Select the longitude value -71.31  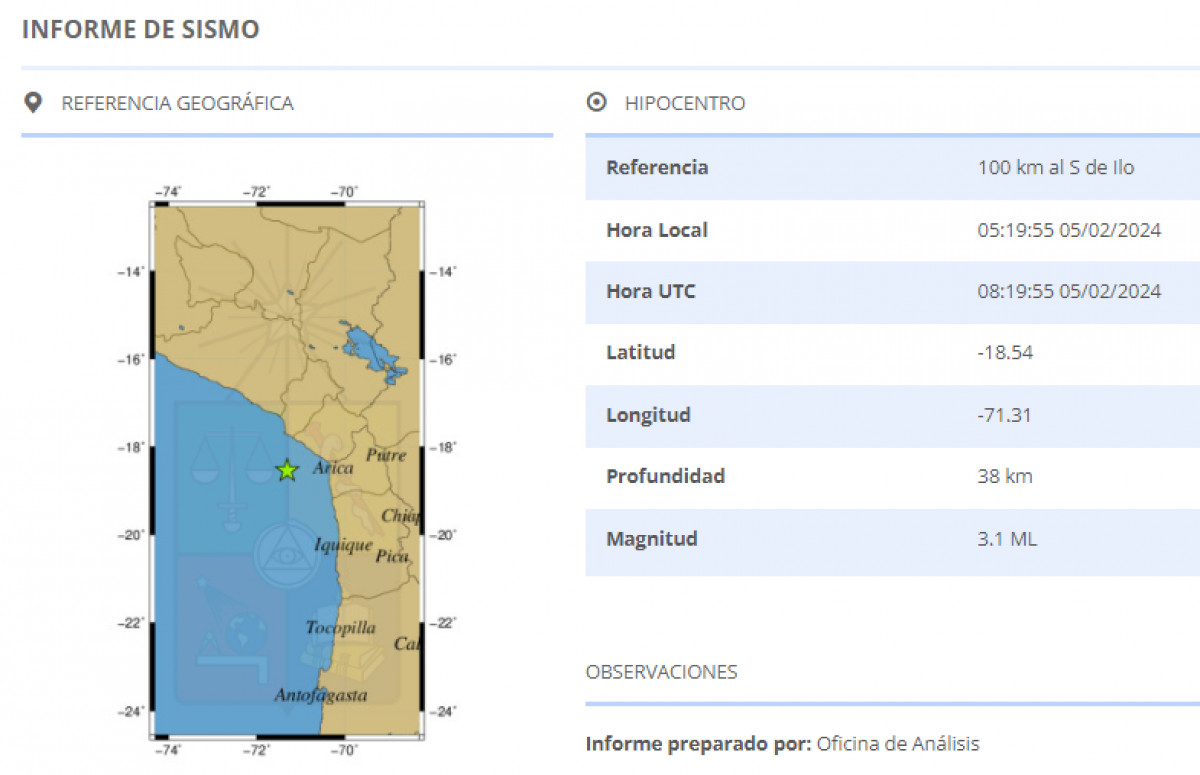pos(1004,415)
